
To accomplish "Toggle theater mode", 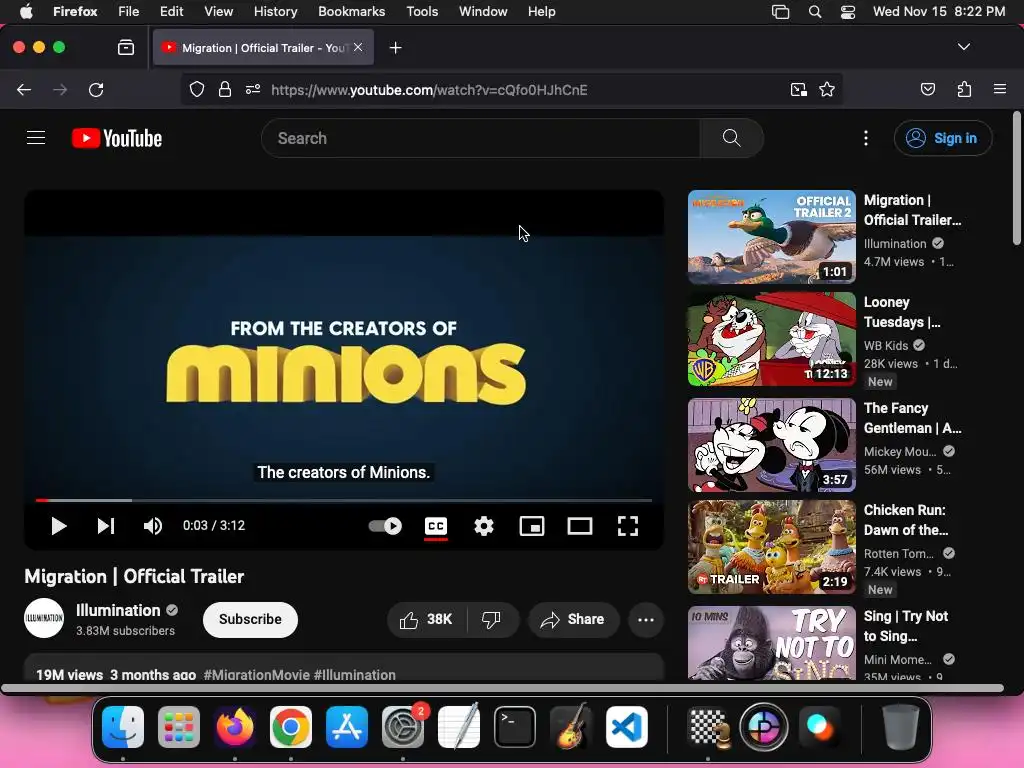I will point(580,526).
